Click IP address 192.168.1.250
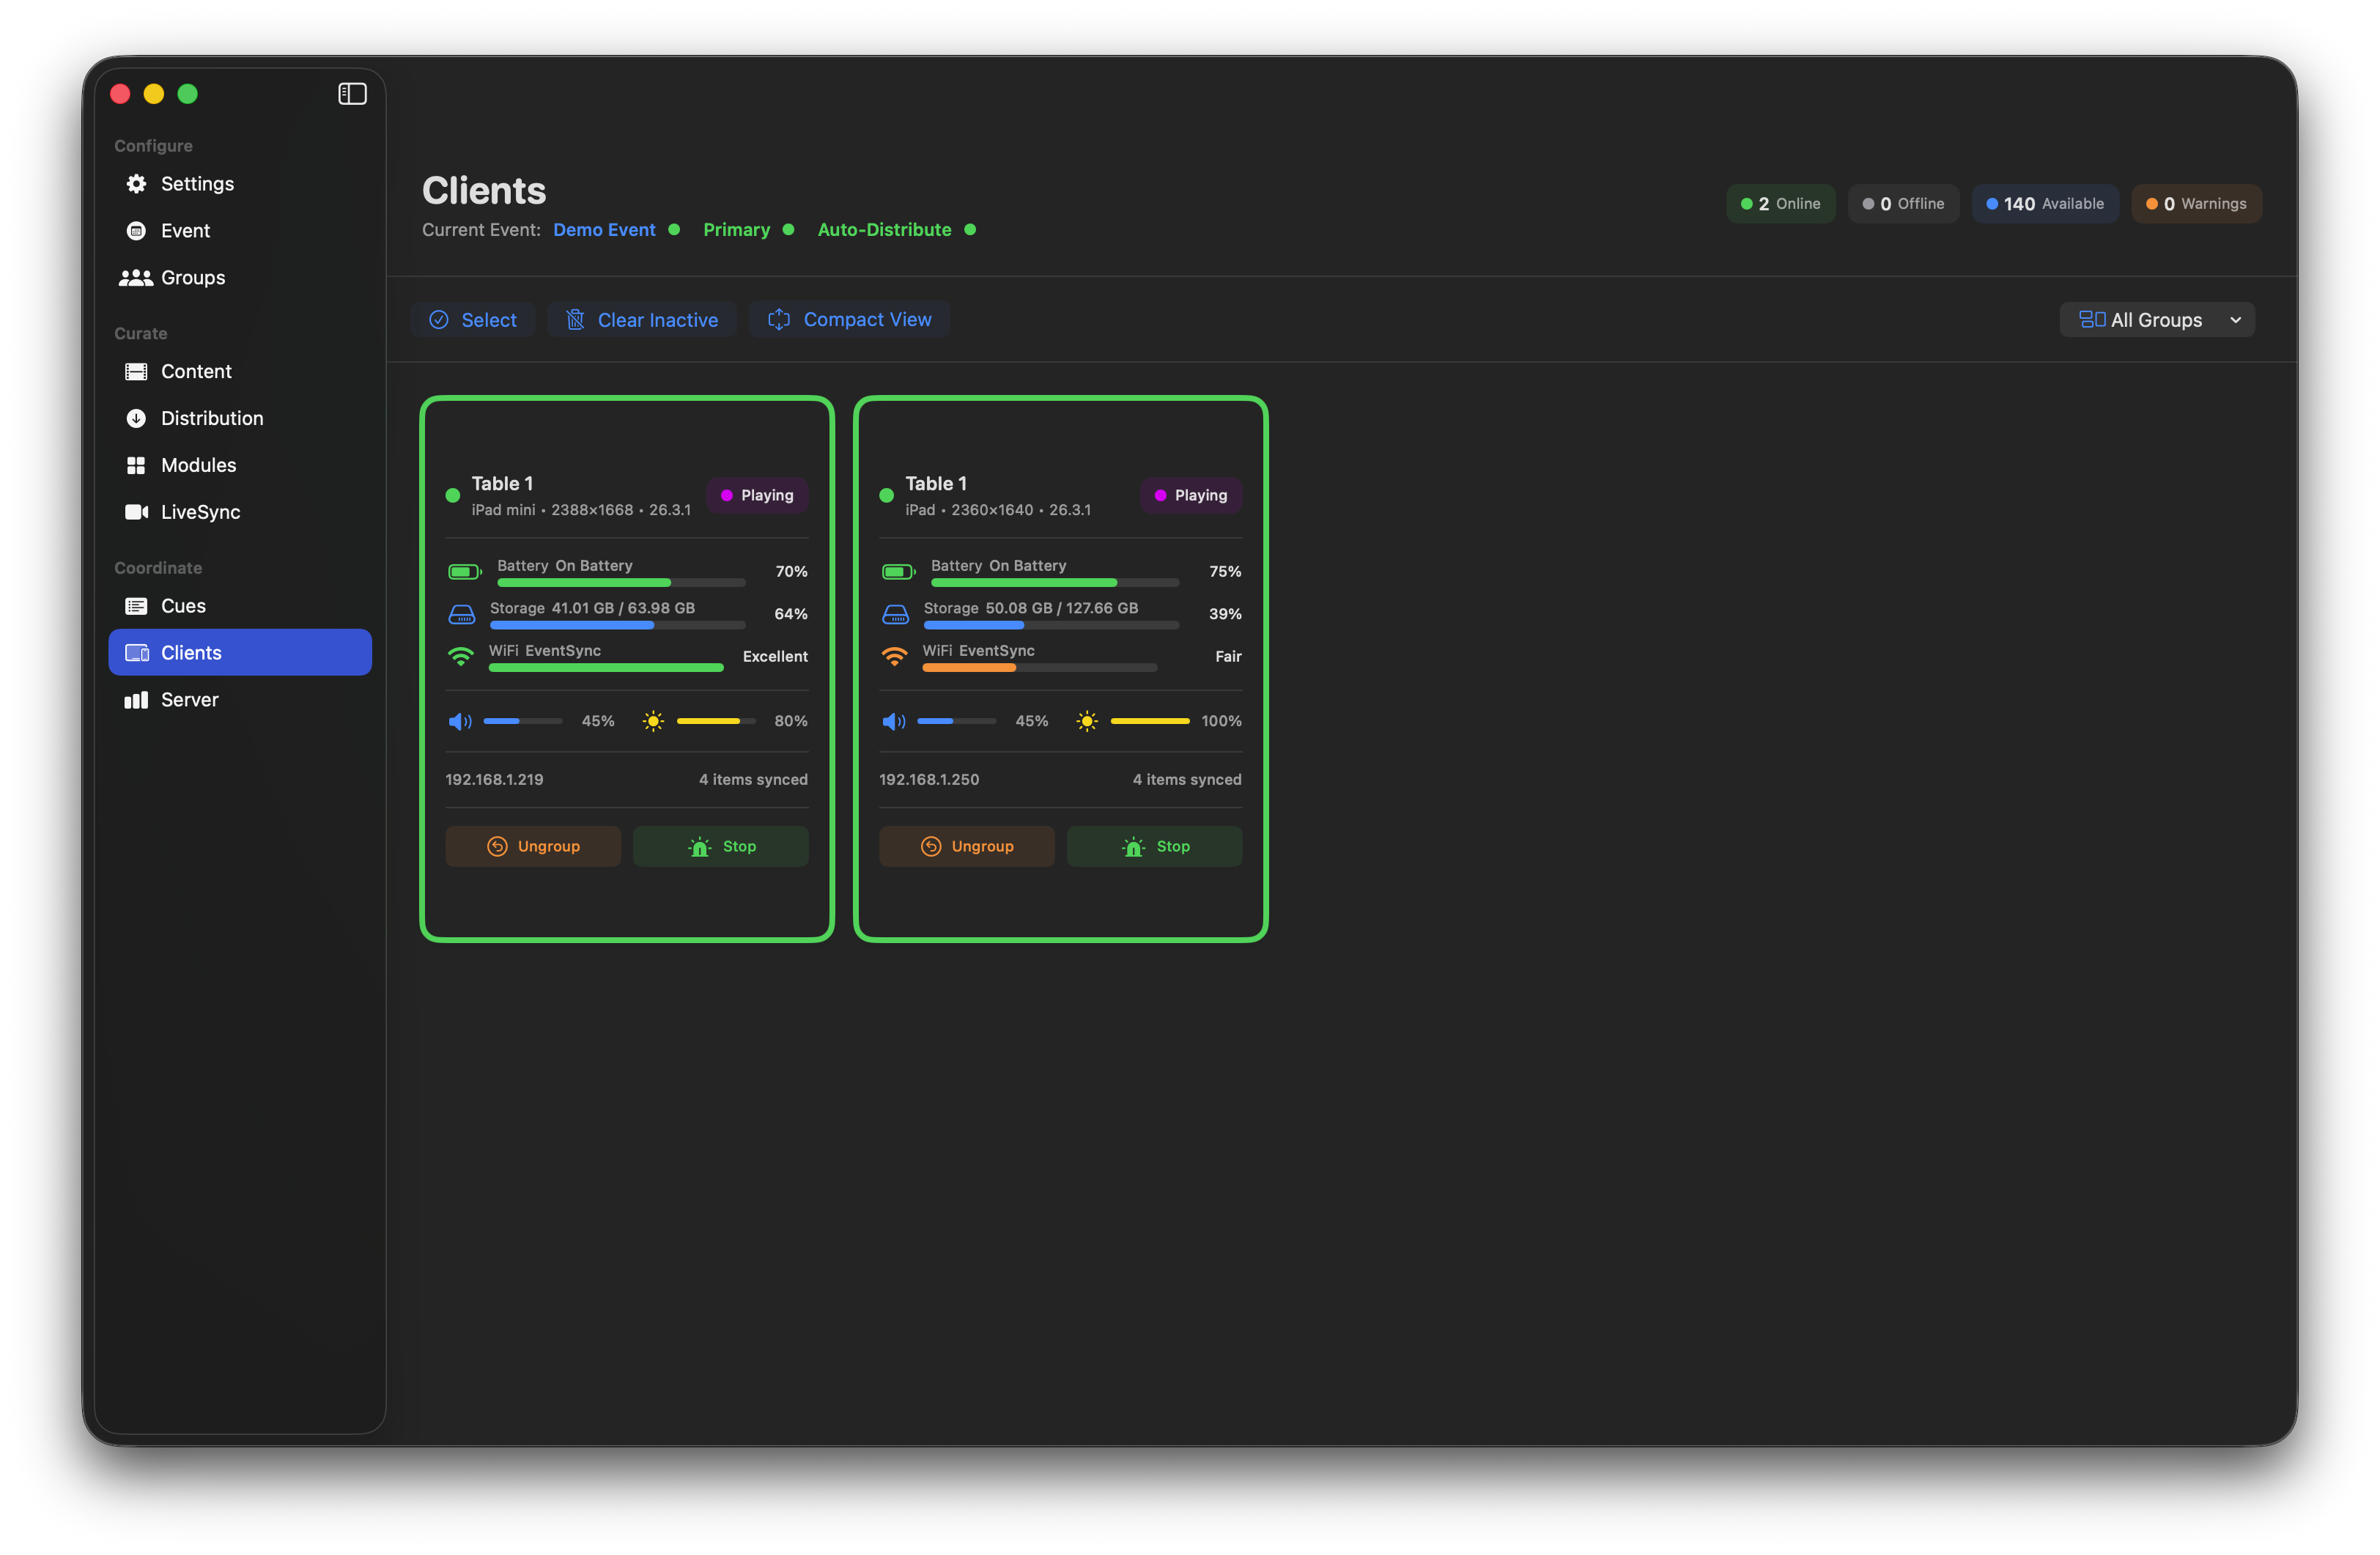Image resolution: width=2380 pixels, height=1555 pixels. pyautogui.click(x=929, y=780)
